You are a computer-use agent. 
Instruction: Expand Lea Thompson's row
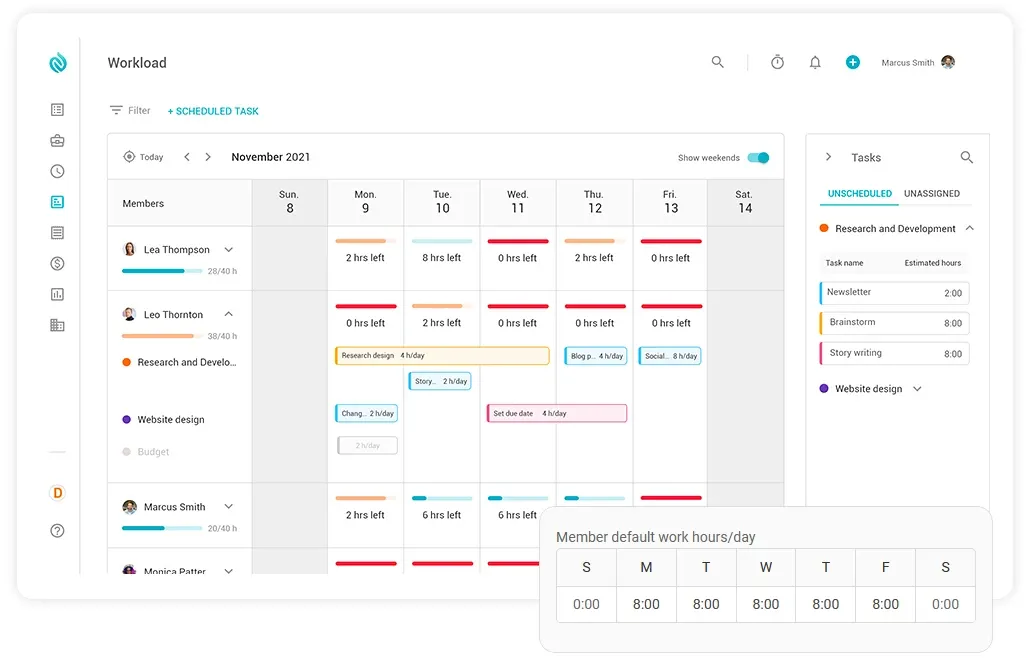[x=228, y=249]
